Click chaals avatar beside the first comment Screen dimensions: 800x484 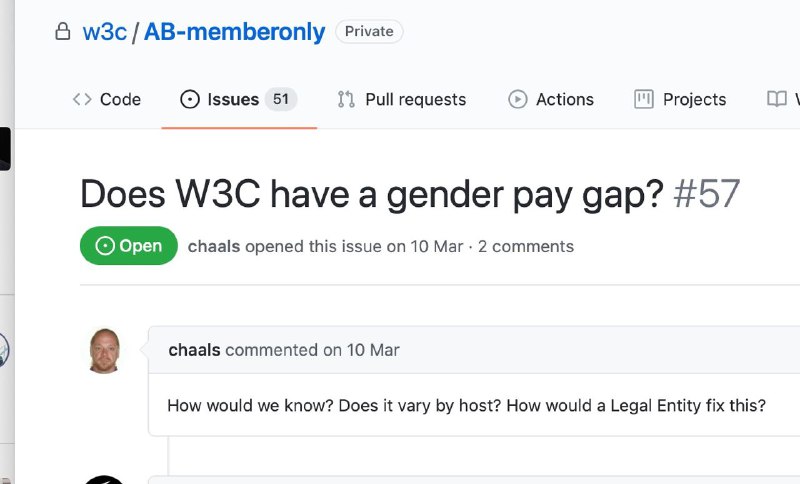coord(105,351)
